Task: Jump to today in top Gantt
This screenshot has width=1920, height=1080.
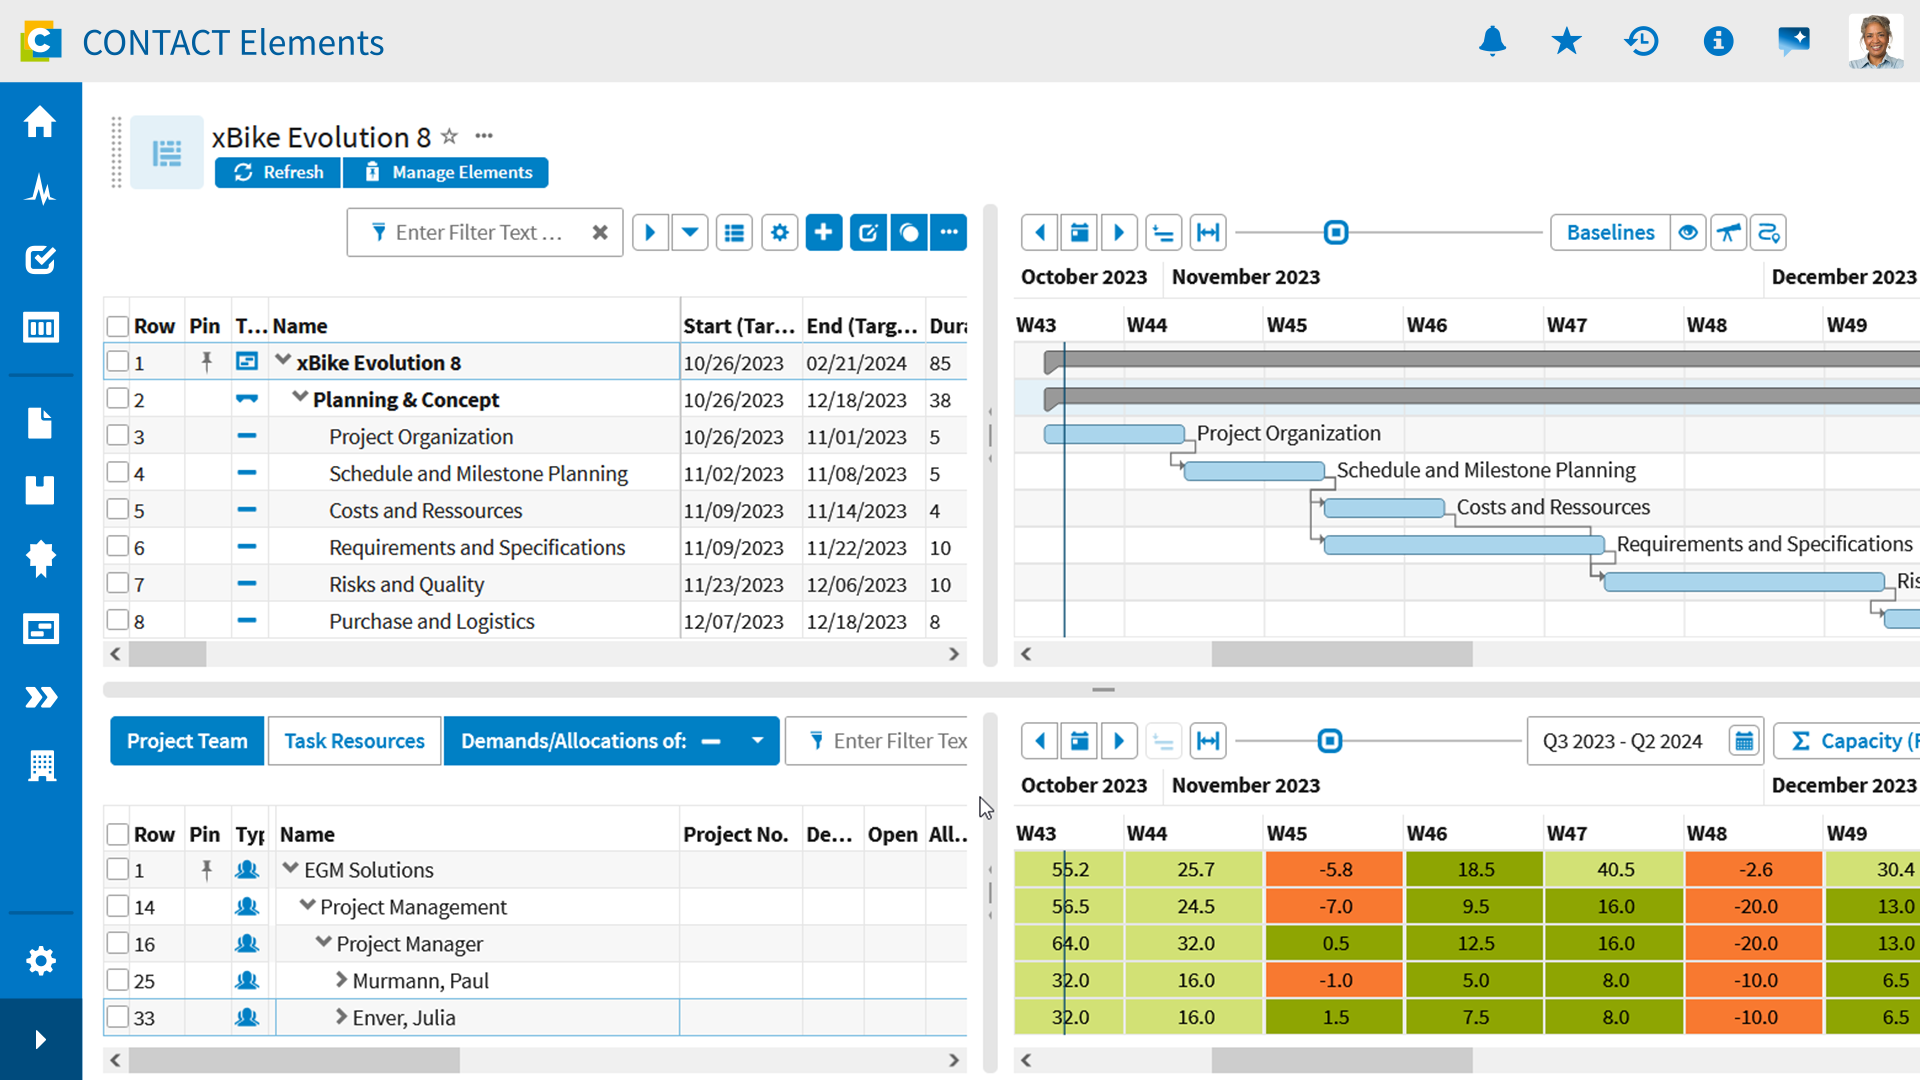Action: [1079, 232]
